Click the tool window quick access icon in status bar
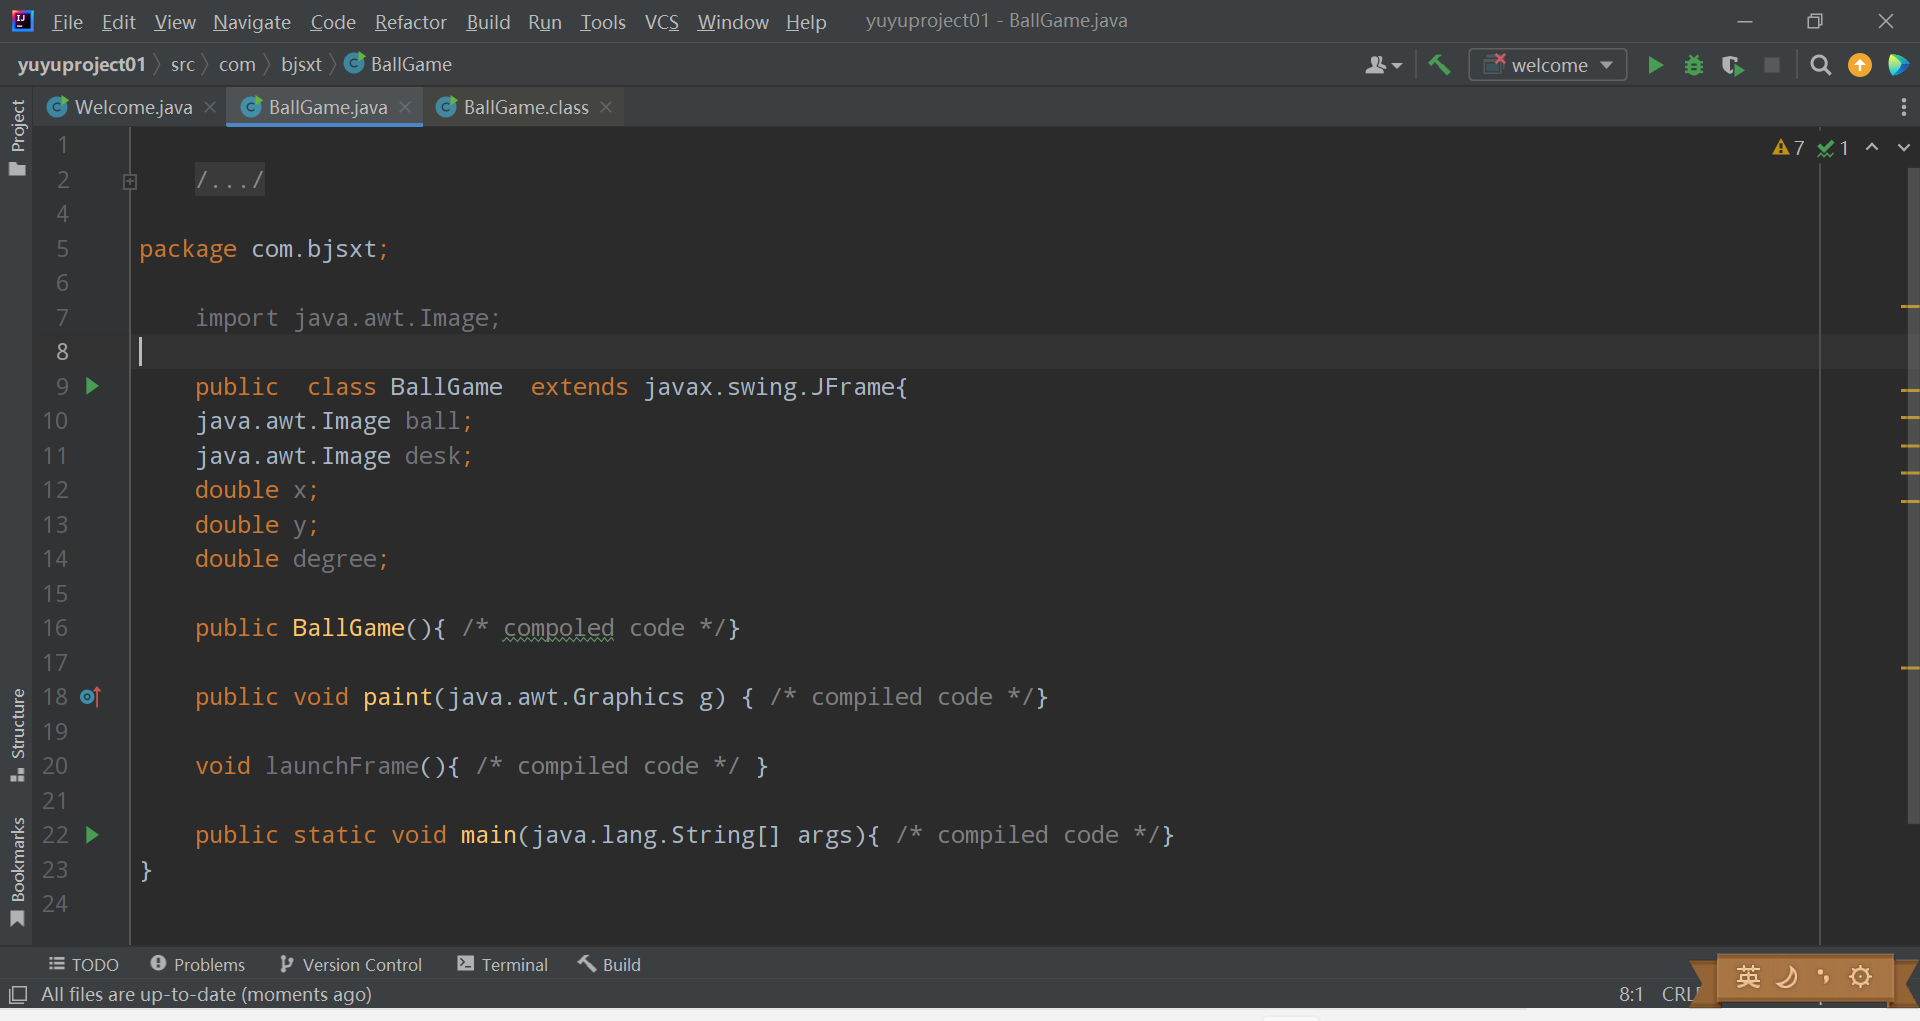The width and height of the screenshot is (1920, 1021). click(x=18, y=995)
